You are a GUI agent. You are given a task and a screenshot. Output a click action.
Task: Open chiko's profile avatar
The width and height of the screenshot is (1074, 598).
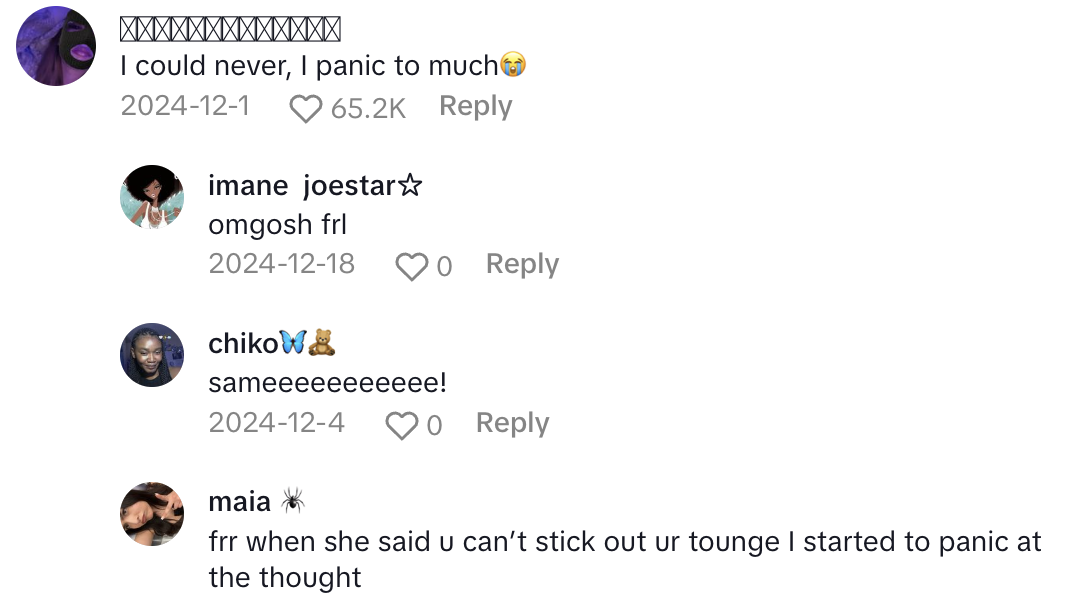[x=152, y=355]
